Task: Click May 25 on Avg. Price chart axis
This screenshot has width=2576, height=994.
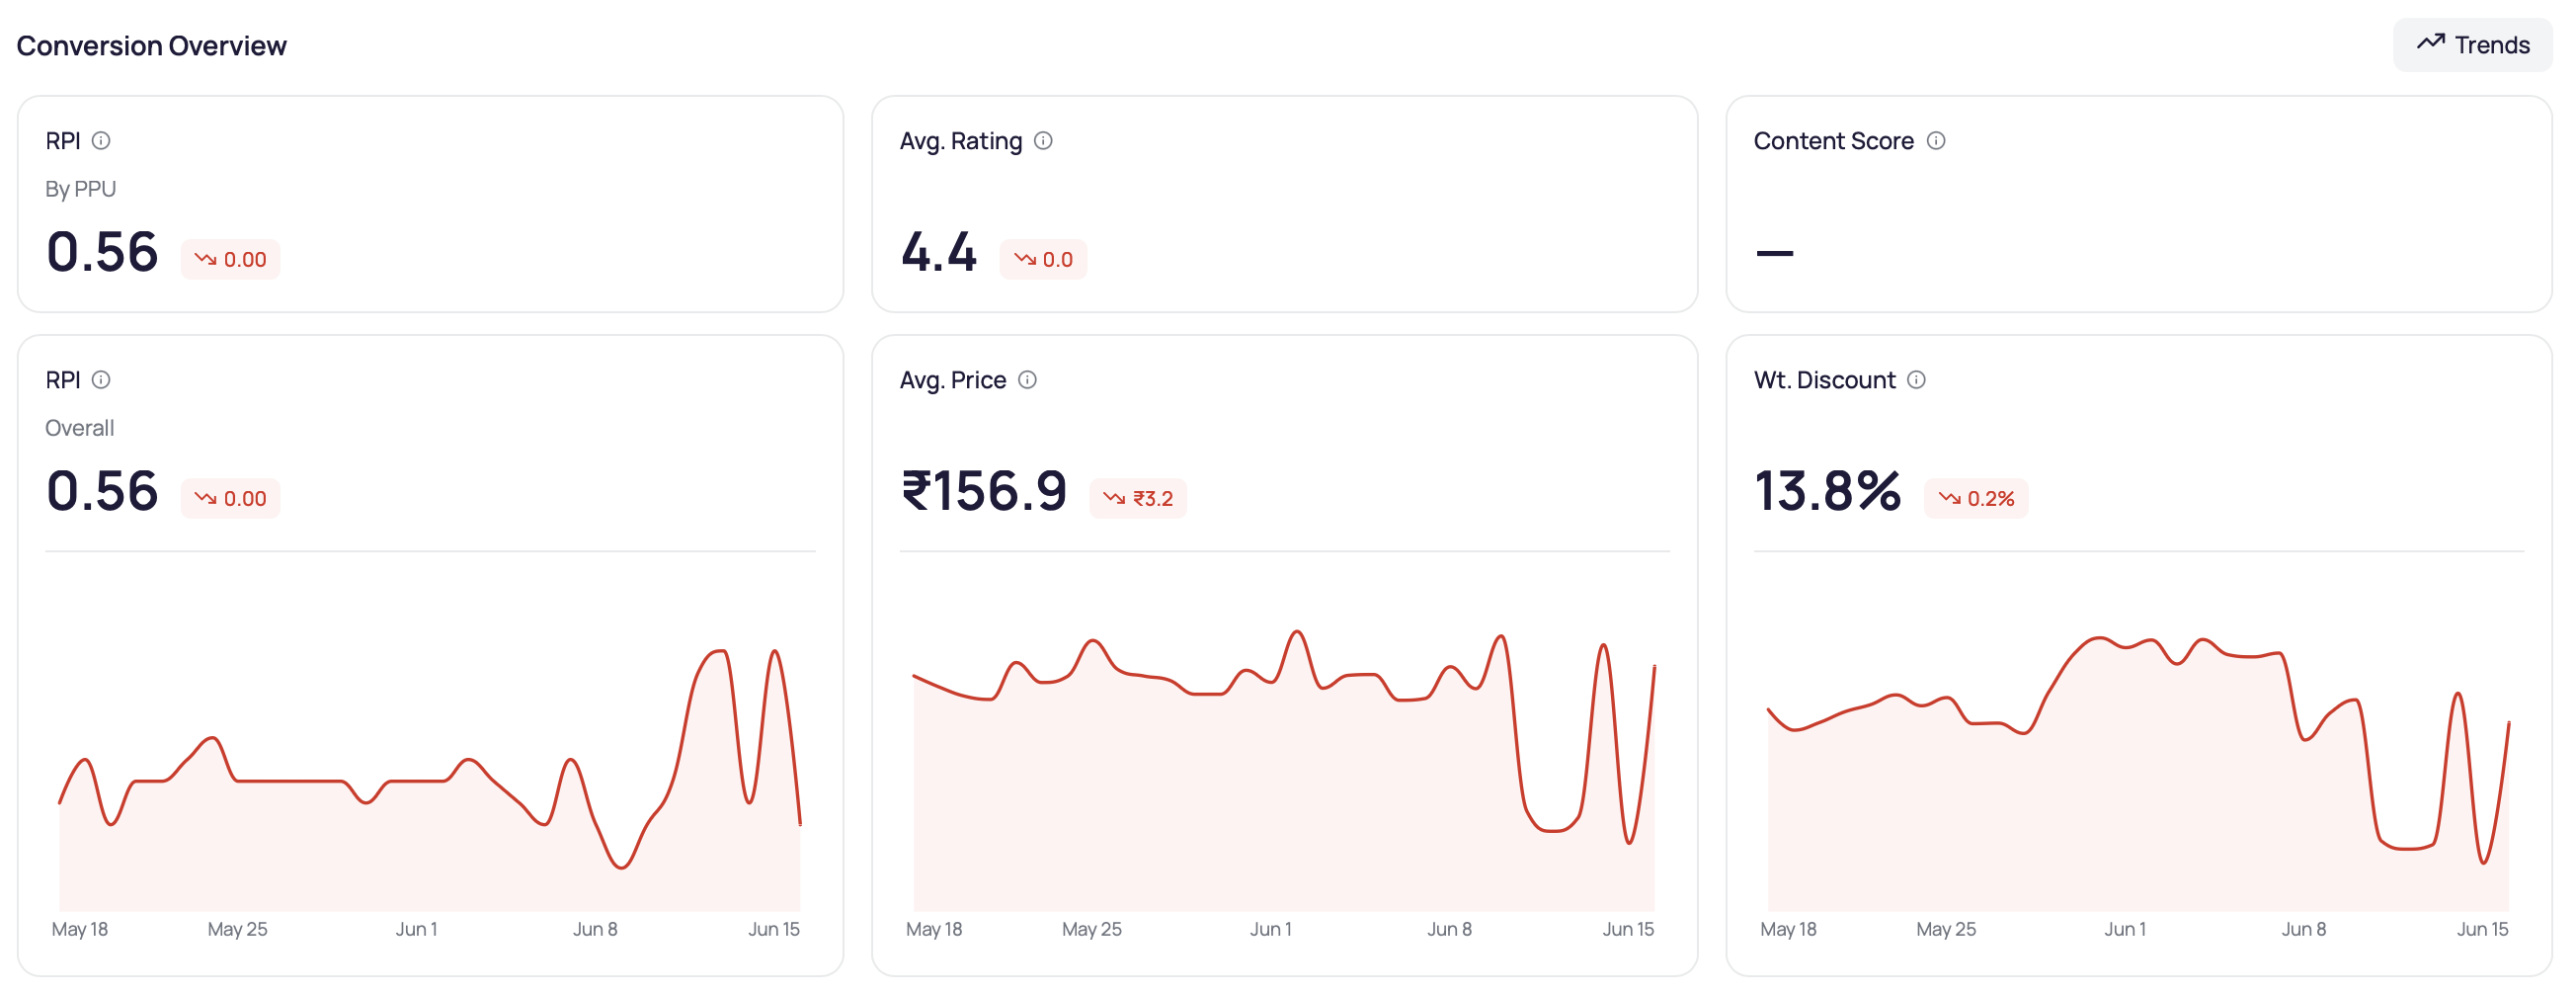Action: (x=1092, y=930)
